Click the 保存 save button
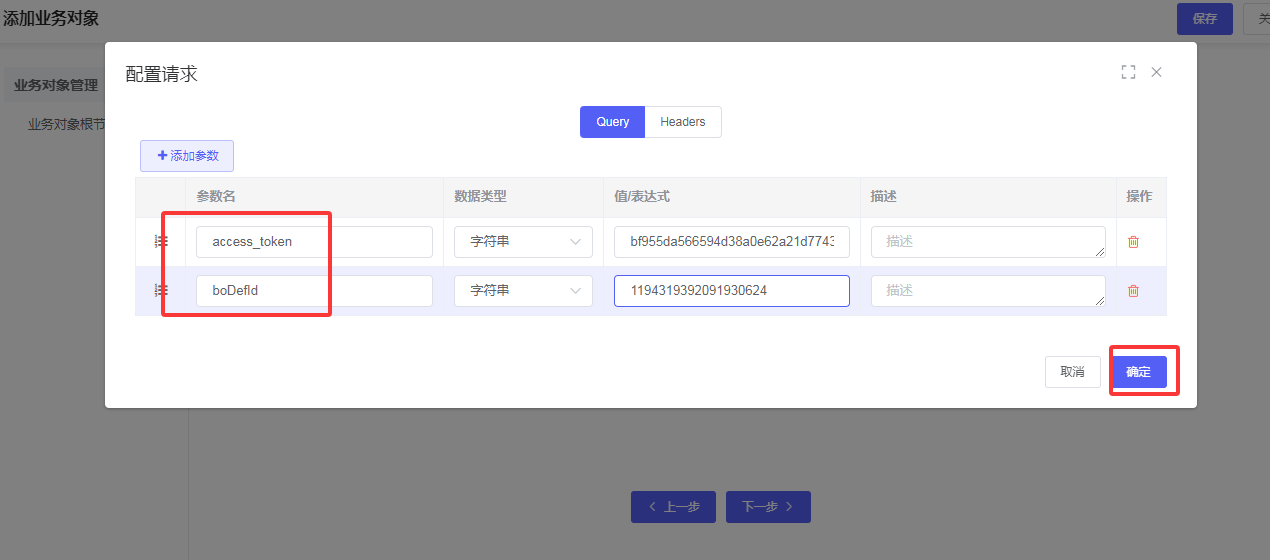The width and height of the screenshot is (1270, 560). coord(1204,19)
